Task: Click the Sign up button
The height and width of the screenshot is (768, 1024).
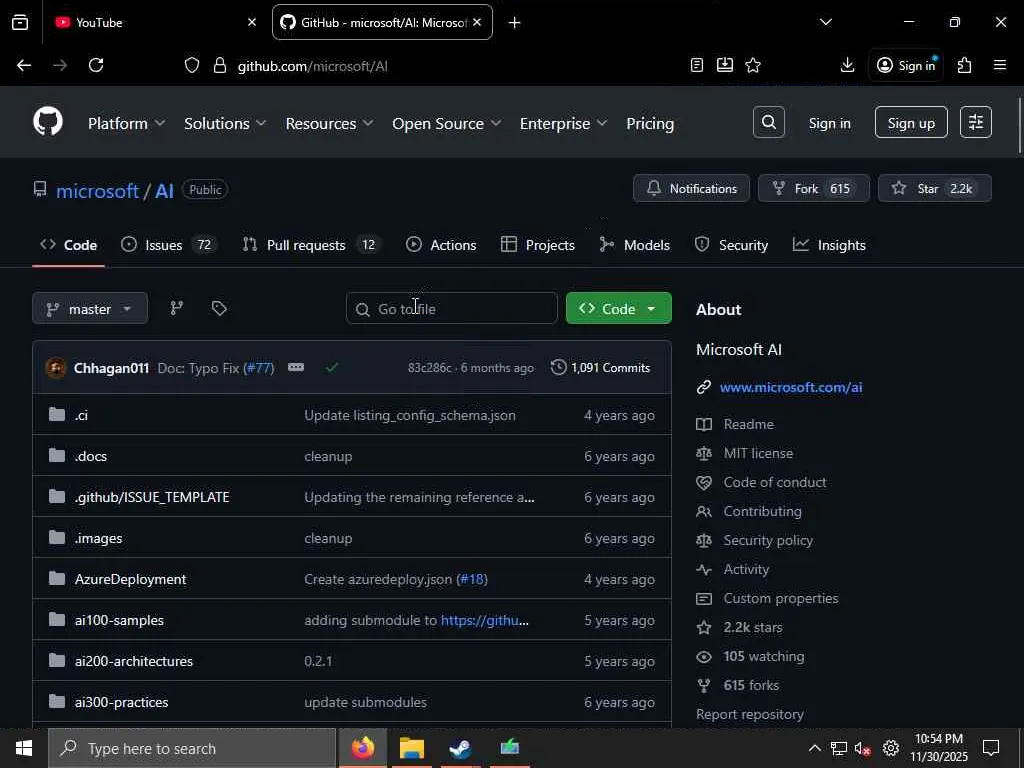Action: (x=911, y=122)
